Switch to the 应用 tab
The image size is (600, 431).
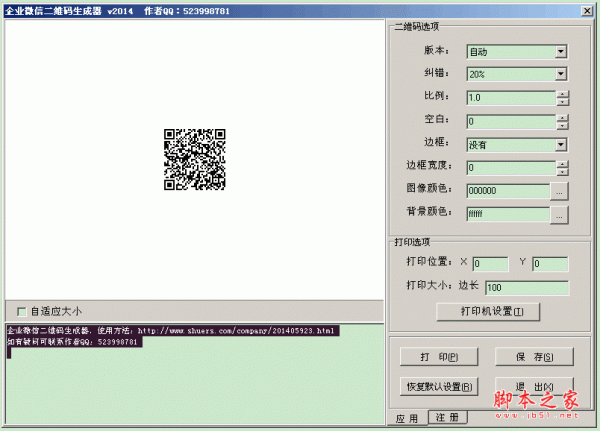coord(407,418)
